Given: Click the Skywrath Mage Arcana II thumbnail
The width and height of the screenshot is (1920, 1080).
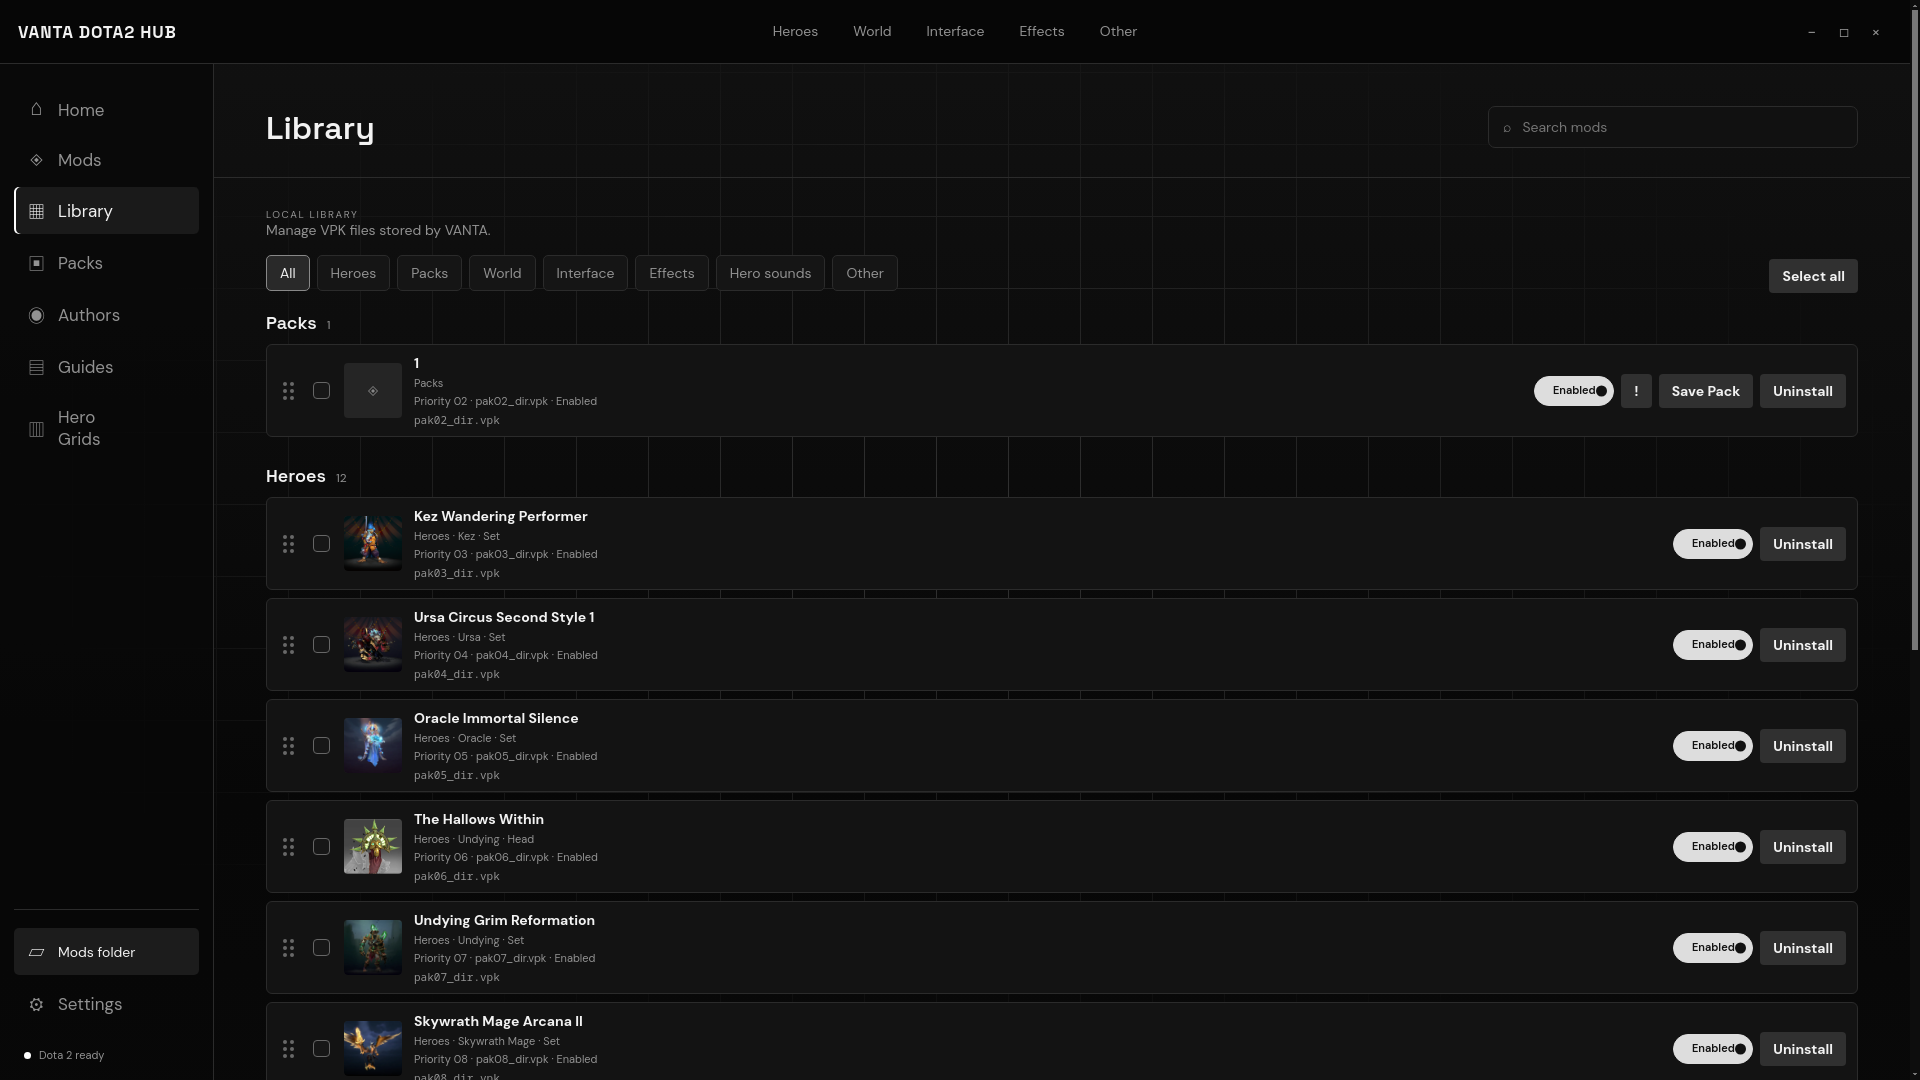Looking at the screenshot, I should 373,1048.
